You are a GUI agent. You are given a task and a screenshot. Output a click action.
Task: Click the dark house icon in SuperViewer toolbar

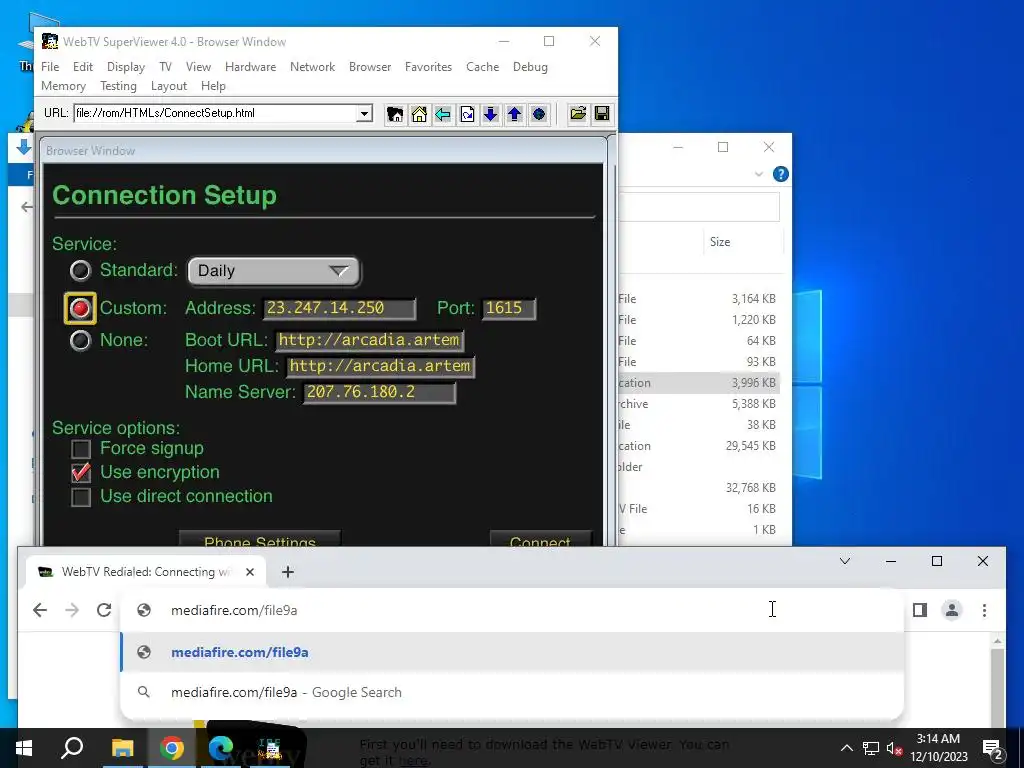tap(395, 114)
